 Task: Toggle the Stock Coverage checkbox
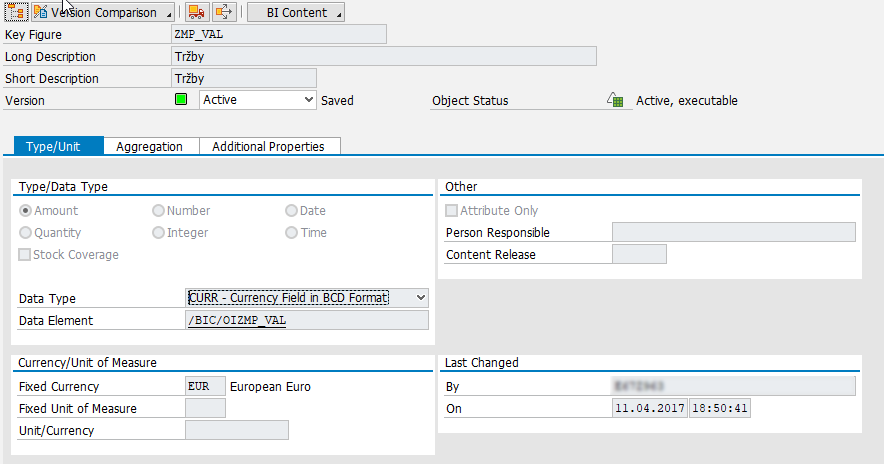[x=26, y=255]
